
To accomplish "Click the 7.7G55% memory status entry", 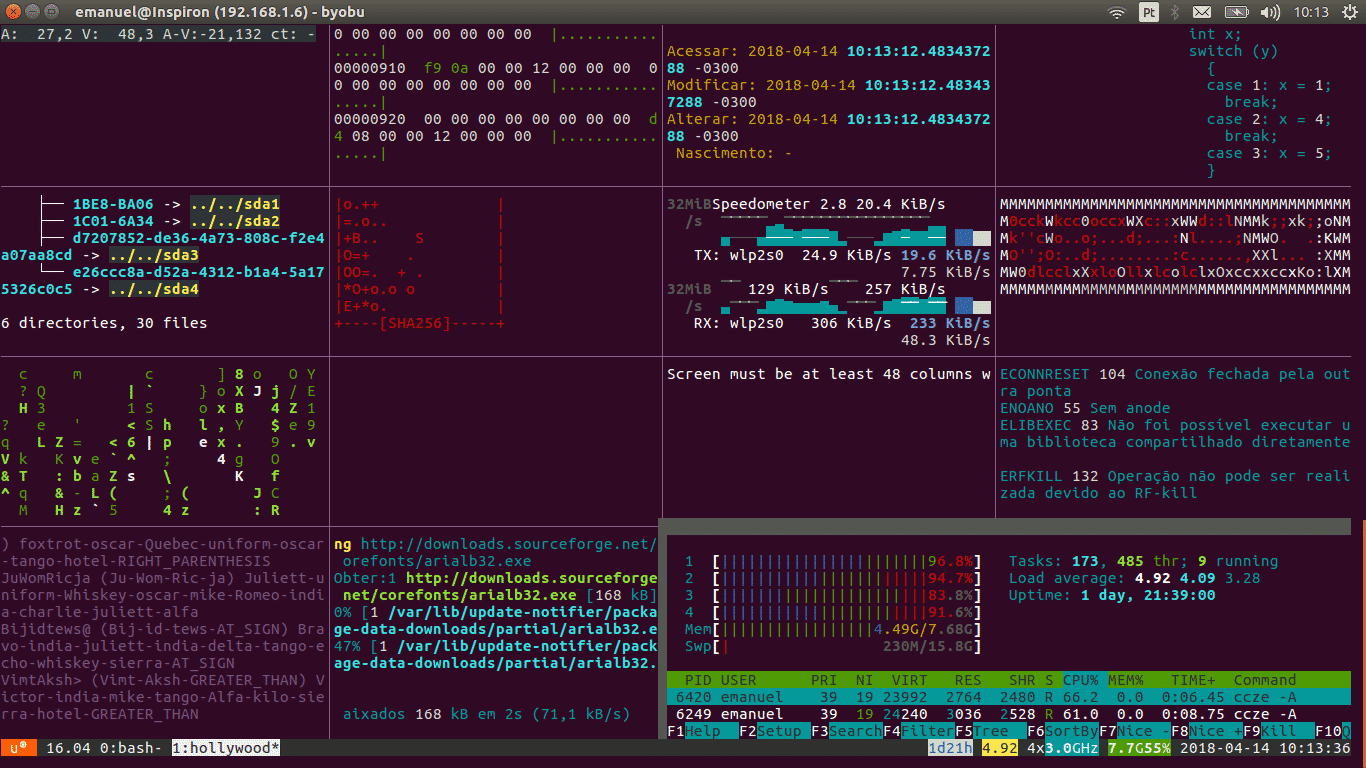I will (1139, 748).
